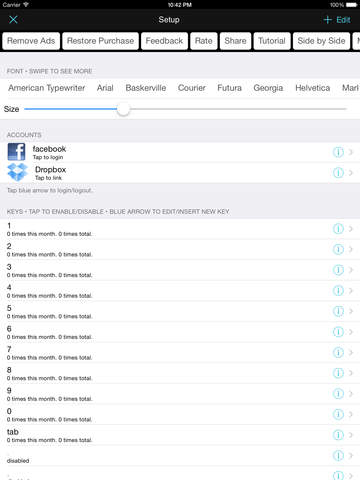Tap info icon for key 4
Image resolution: width=360 pixels, height=480 pixels.
pyautogui.click(x=338, y=291)
